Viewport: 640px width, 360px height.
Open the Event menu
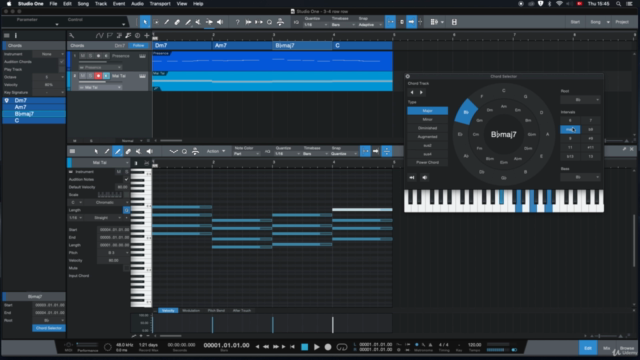[119, 4]
